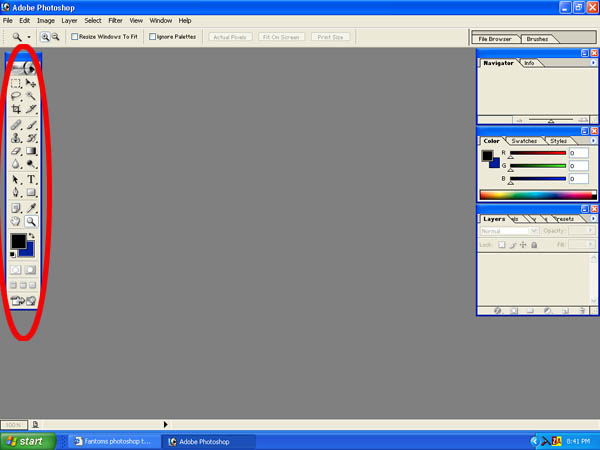Click the Windows Start button
Viewport: 600px width, 450px height.
point(24,440)
